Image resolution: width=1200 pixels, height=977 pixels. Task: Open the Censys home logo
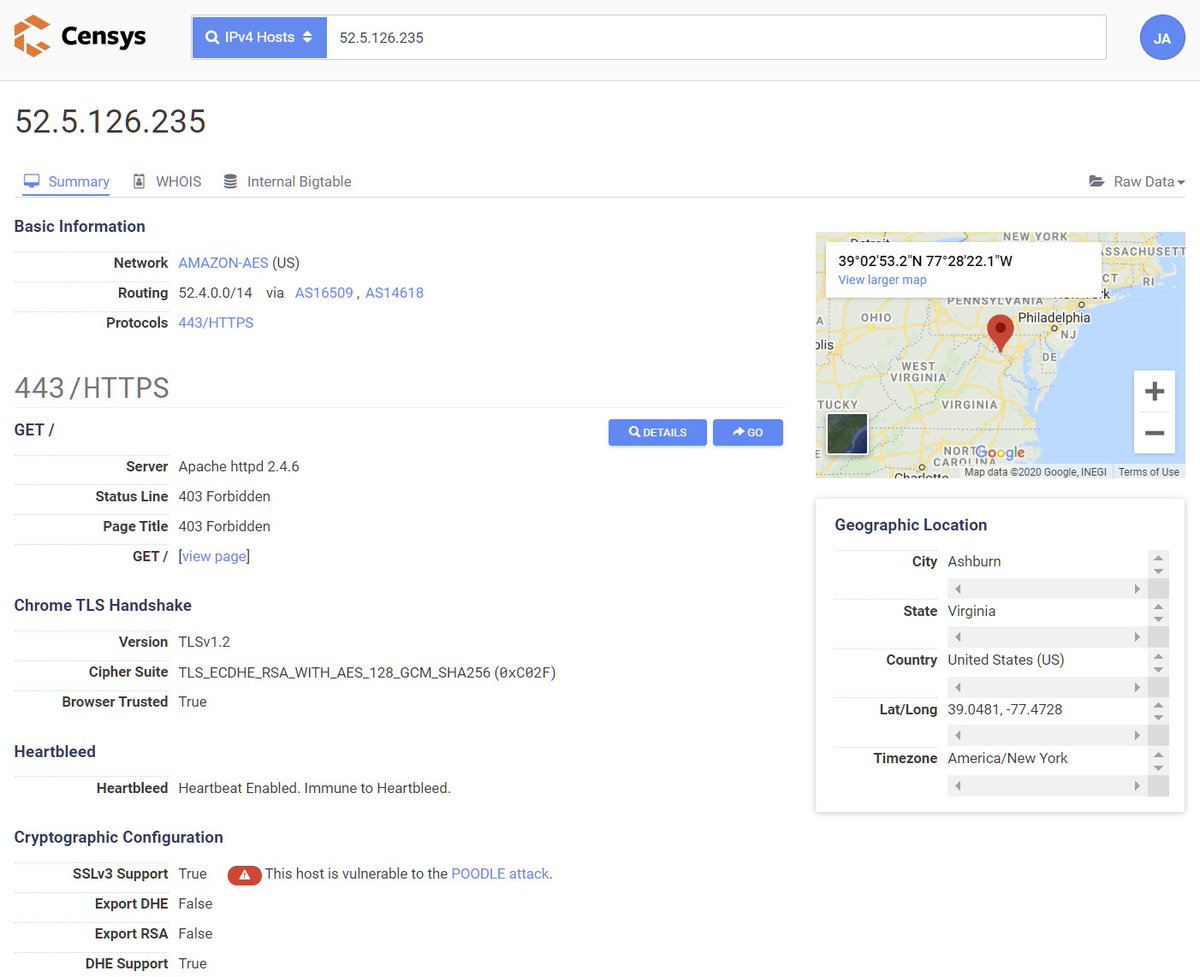(80, 37)
